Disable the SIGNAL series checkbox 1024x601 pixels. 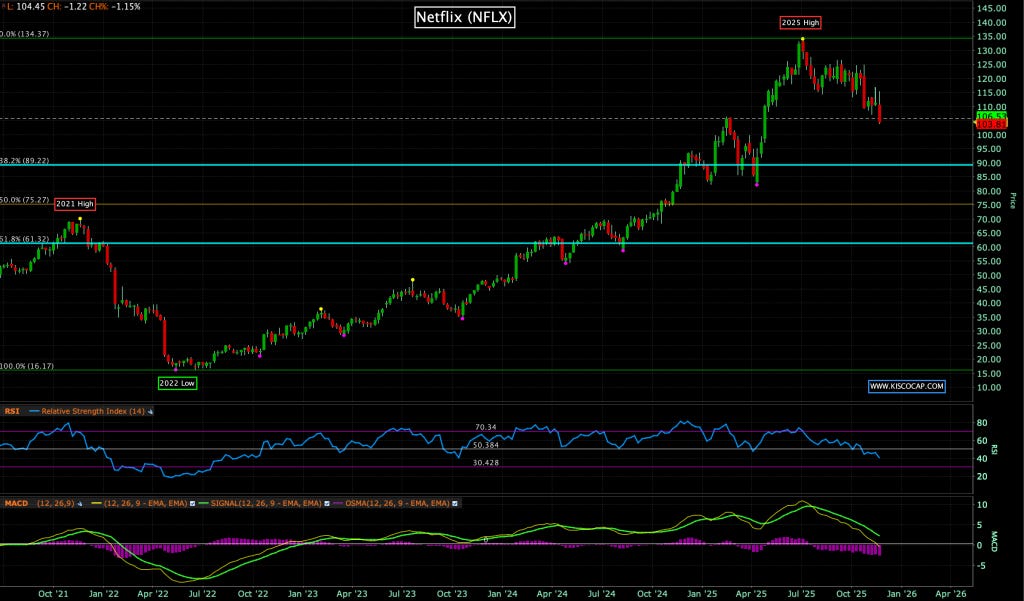pyautogui.click(x=326, y=503)
